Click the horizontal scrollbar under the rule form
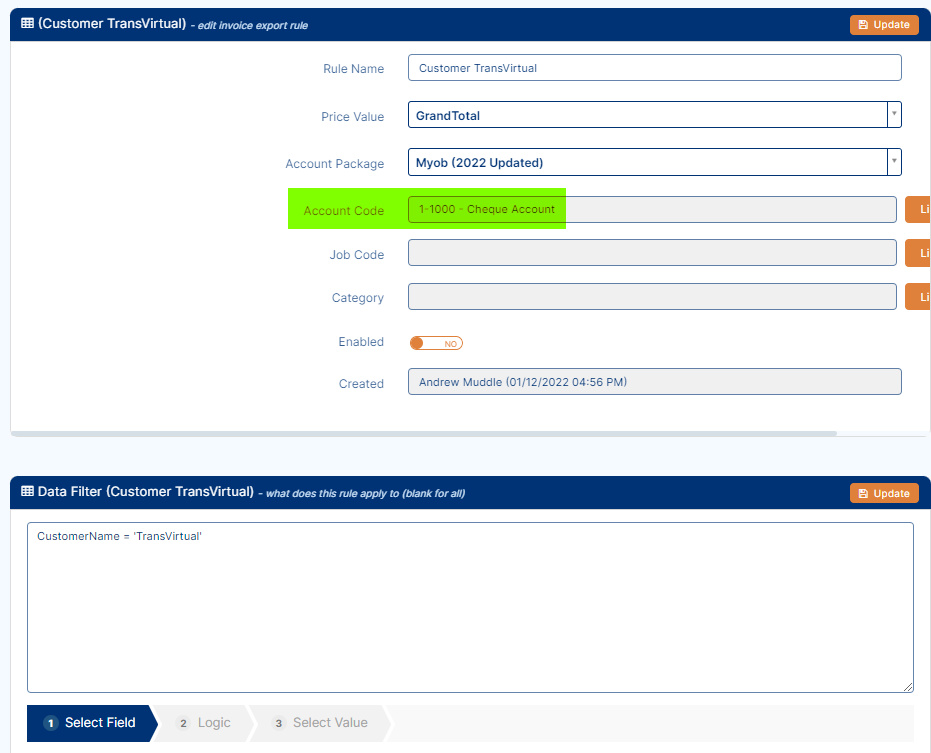Screen dimensions: 931x753 coord(424,433)
